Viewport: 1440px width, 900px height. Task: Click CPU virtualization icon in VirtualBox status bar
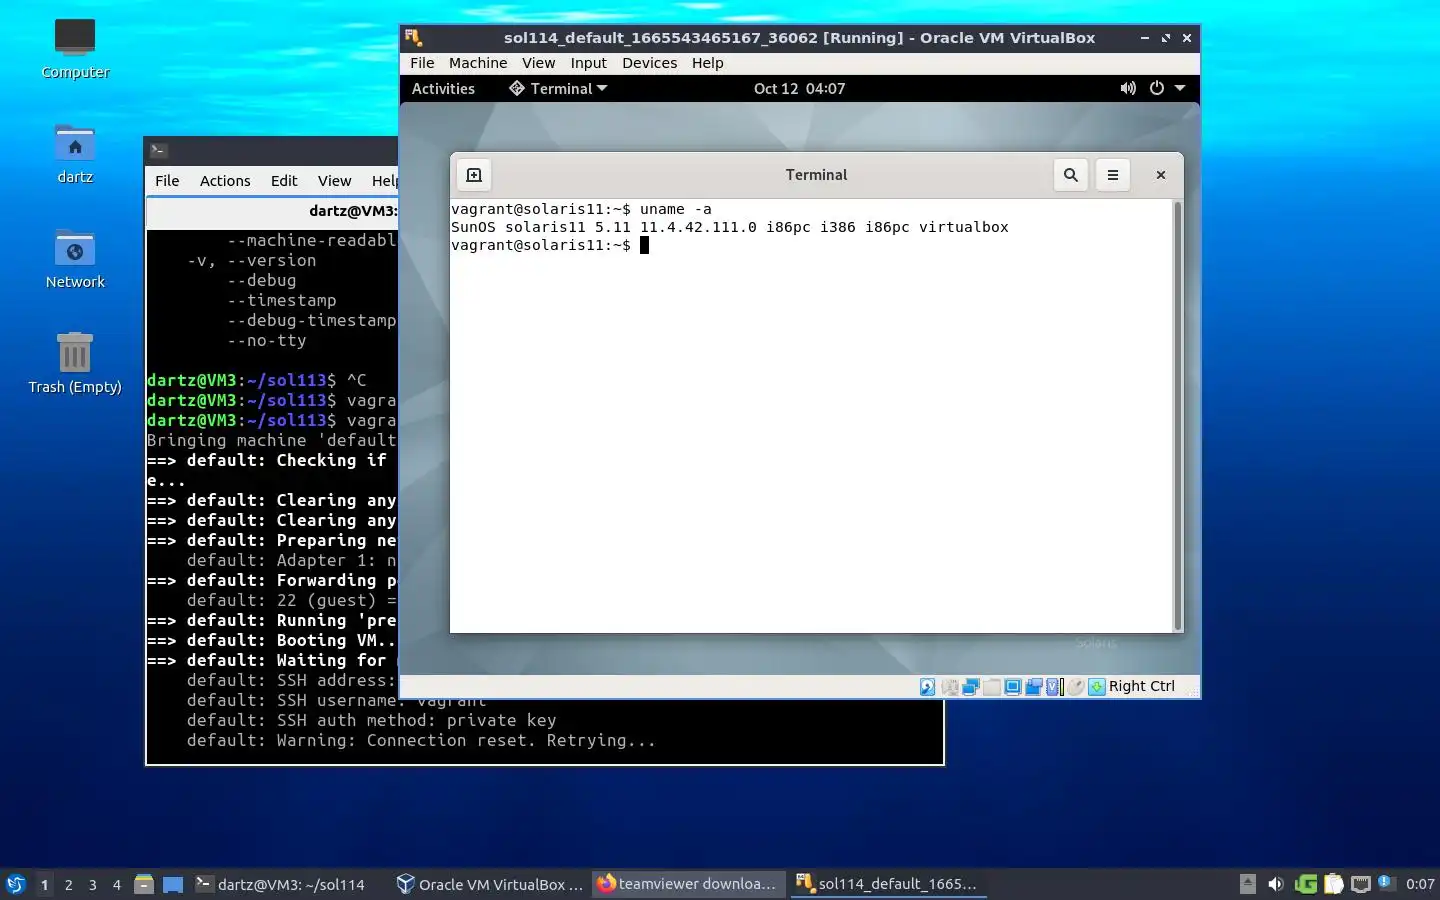pyautogui.click(x=1053, y=687)
